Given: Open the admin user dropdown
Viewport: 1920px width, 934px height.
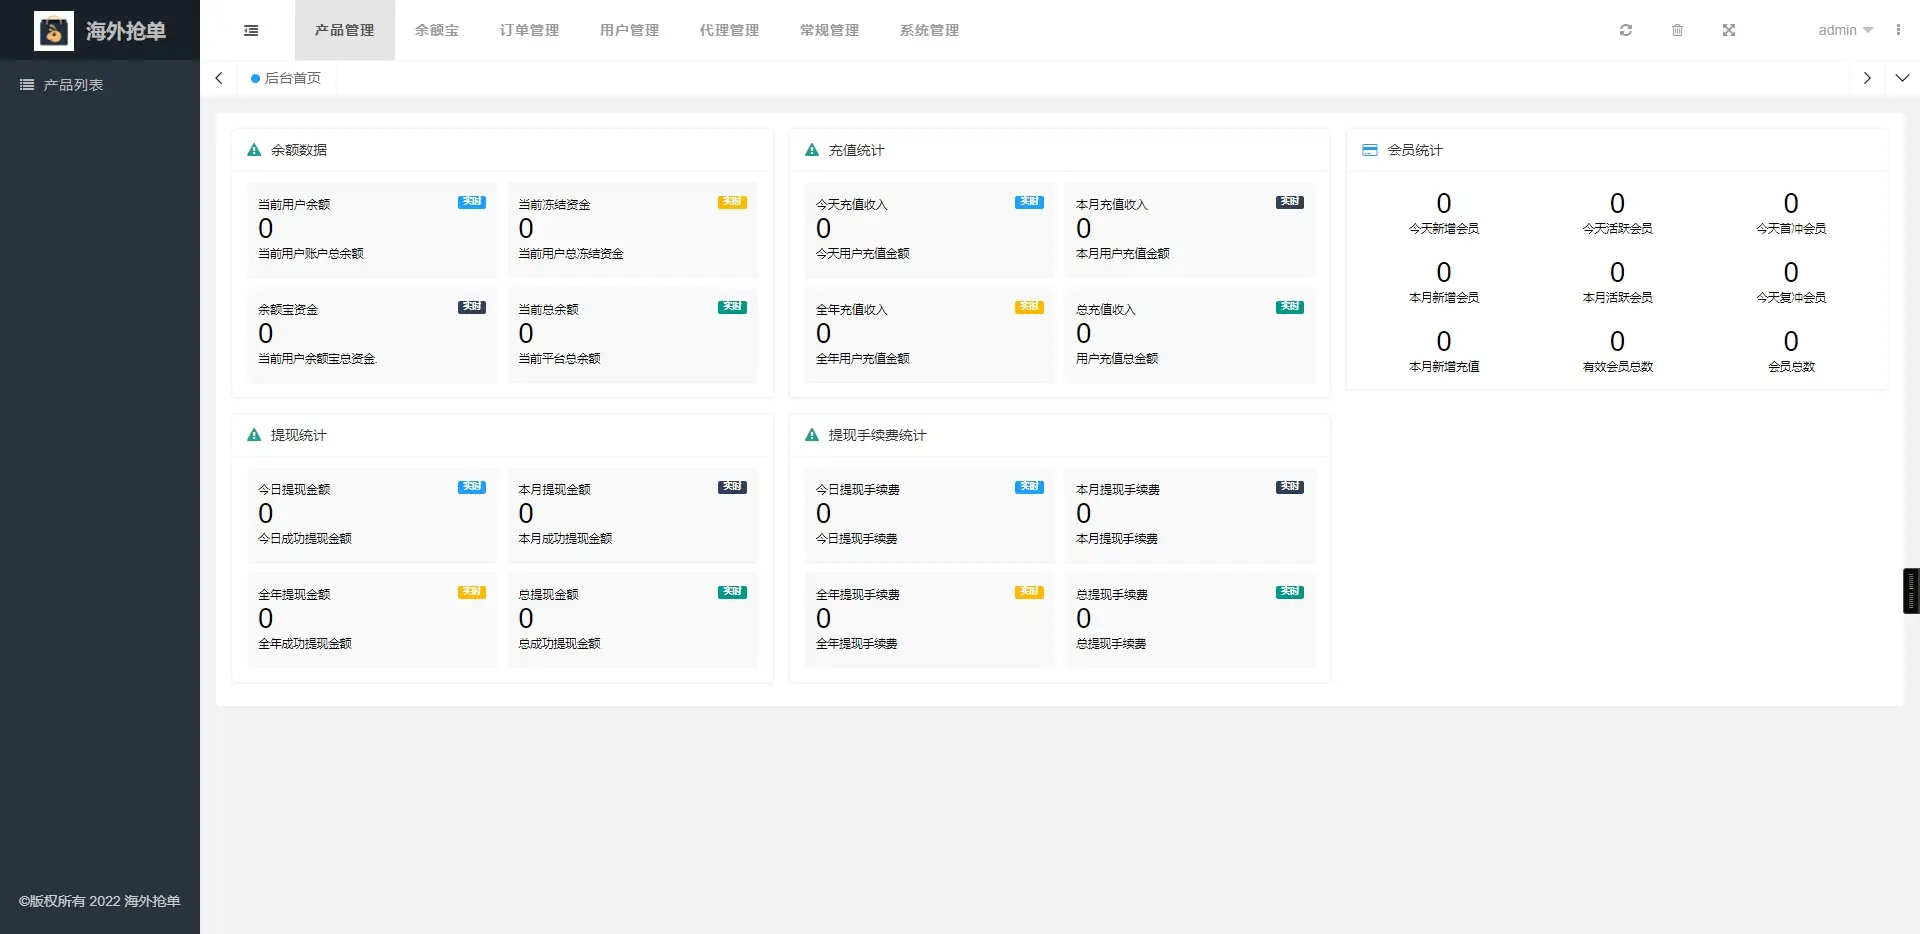Looking at the screenshot, I should tap(1845, 30).
